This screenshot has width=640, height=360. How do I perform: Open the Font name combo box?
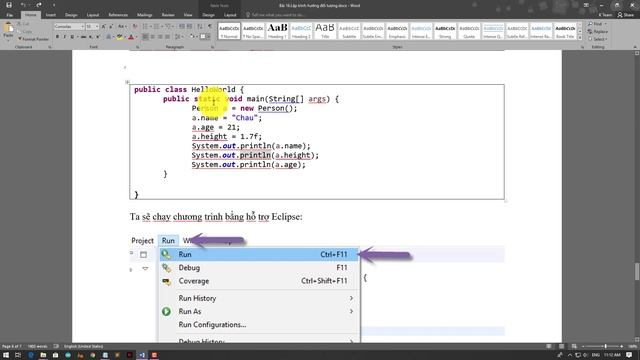pyautogui.click(x=69, y=27)
